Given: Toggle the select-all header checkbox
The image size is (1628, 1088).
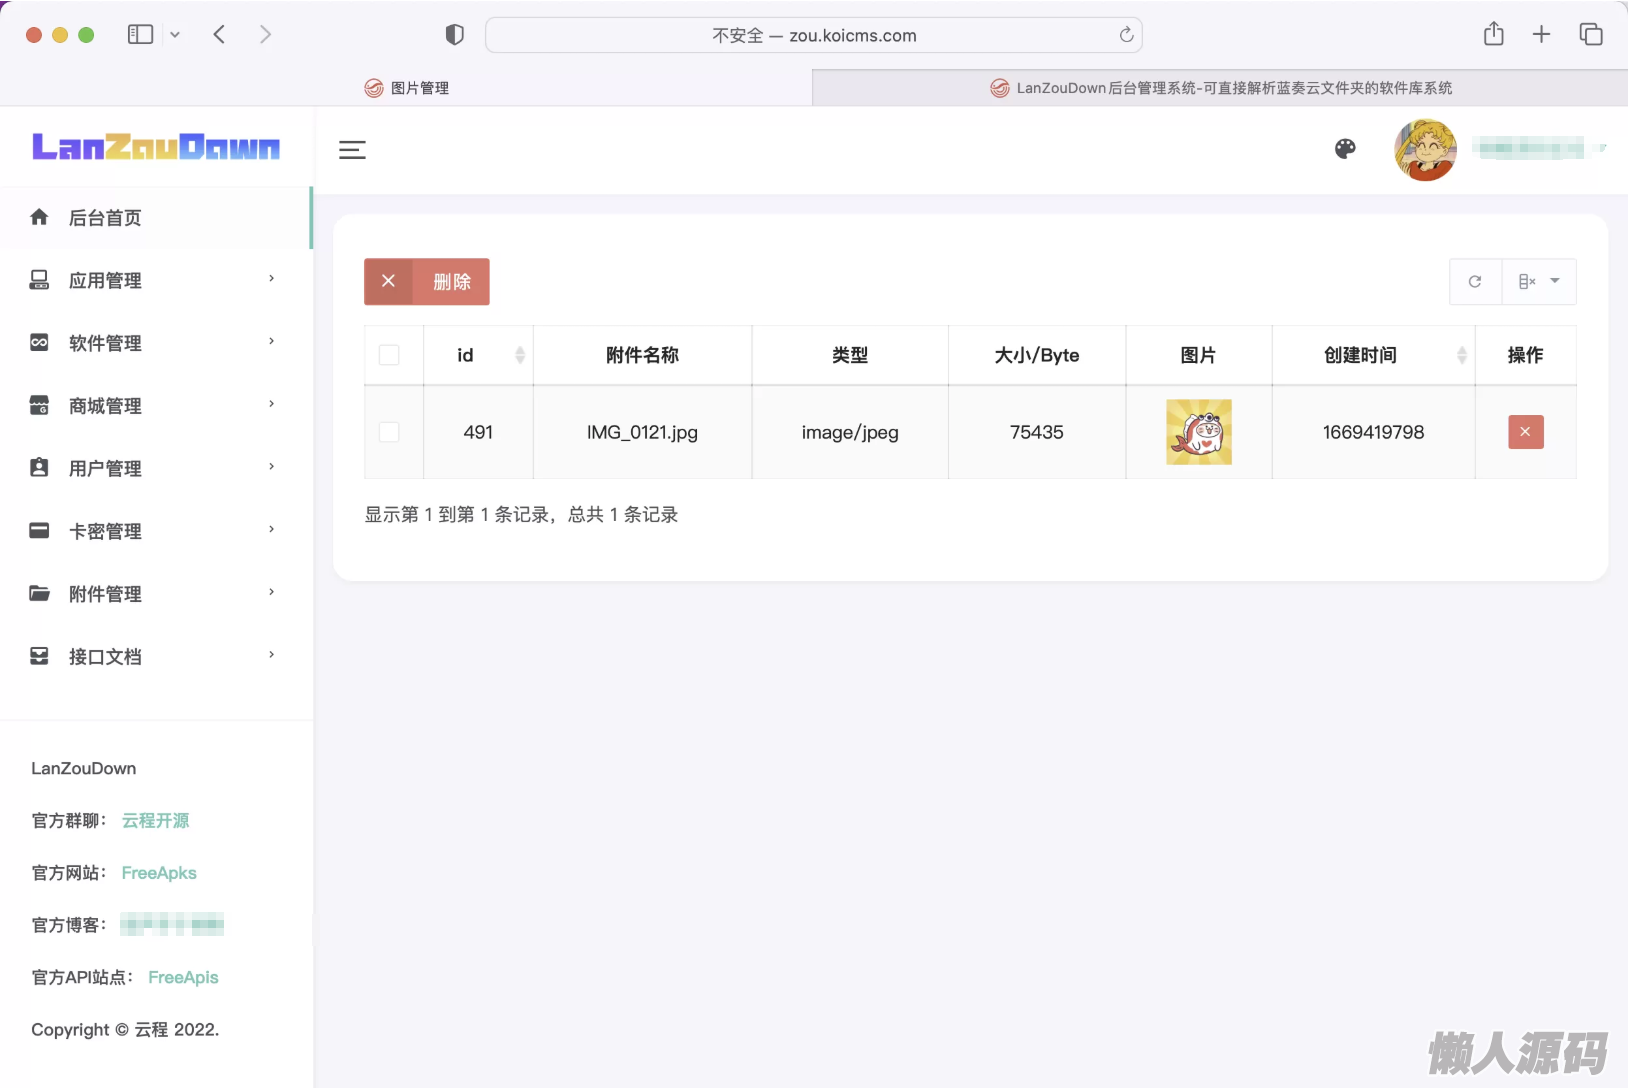Looking at the screenshot, I should (389, 355).
